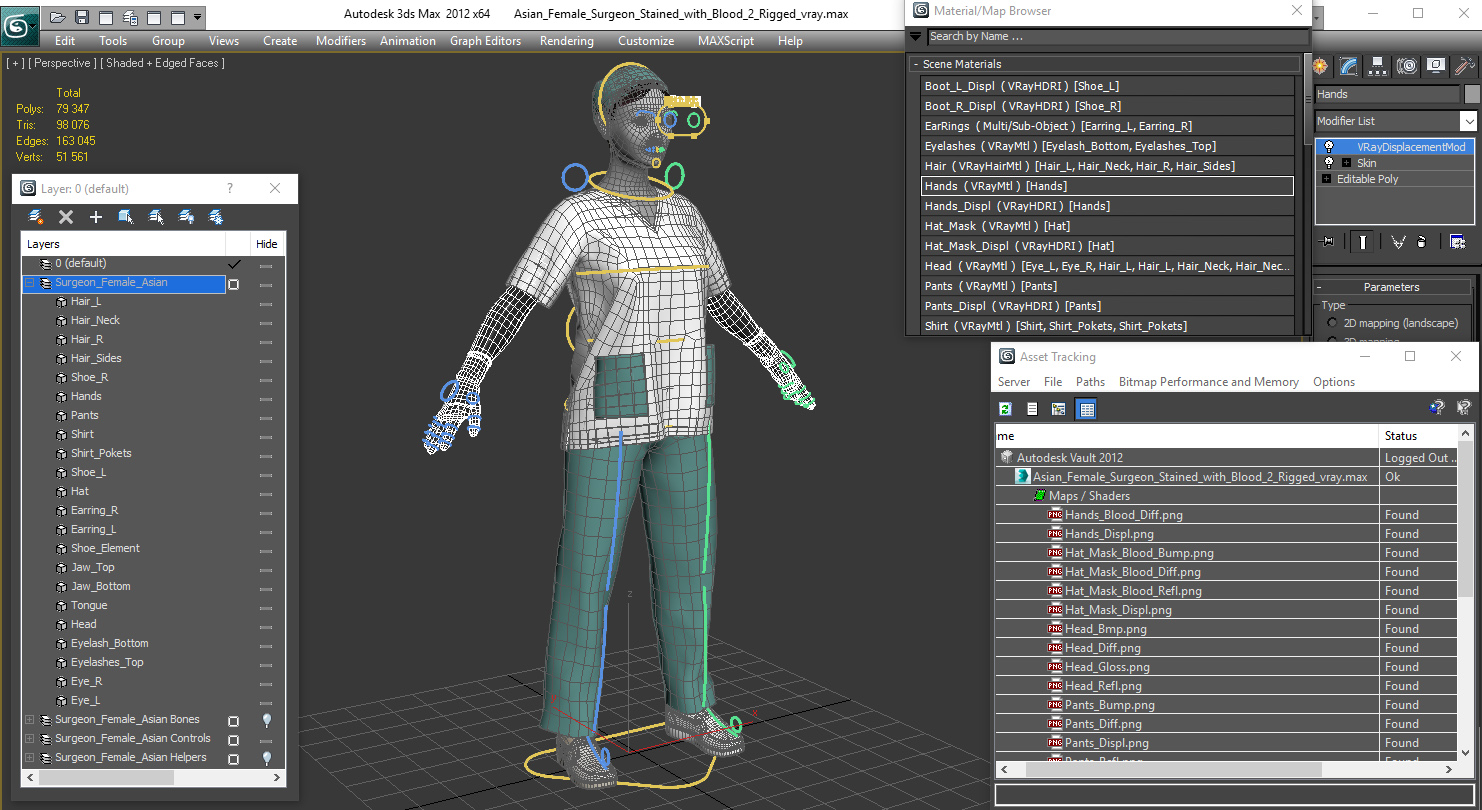Open the Rendering menu
The image size is (1482, 810).
(x=566, y=41)
